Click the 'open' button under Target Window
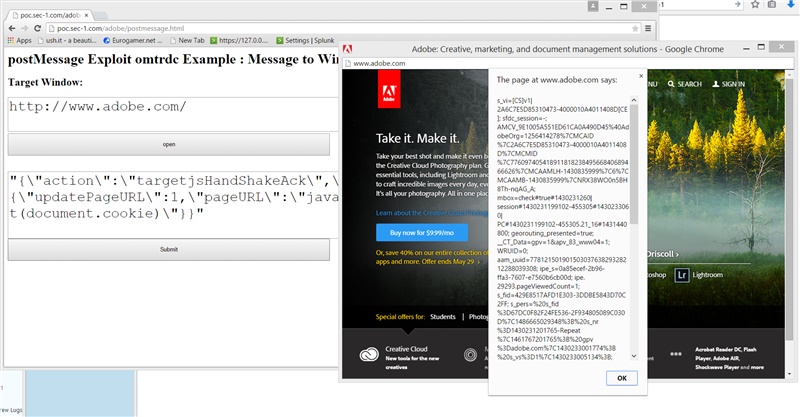This screenshot has height=417, width=800. tap(168, 145)
